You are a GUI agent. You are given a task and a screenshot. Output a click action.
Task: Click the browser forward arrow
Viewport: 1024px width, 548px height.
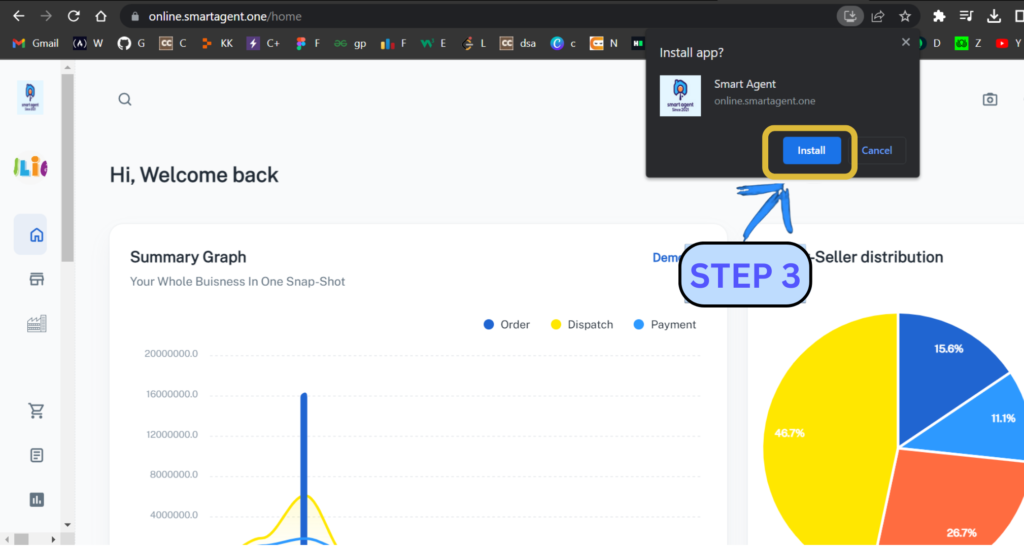click(46, 16)
